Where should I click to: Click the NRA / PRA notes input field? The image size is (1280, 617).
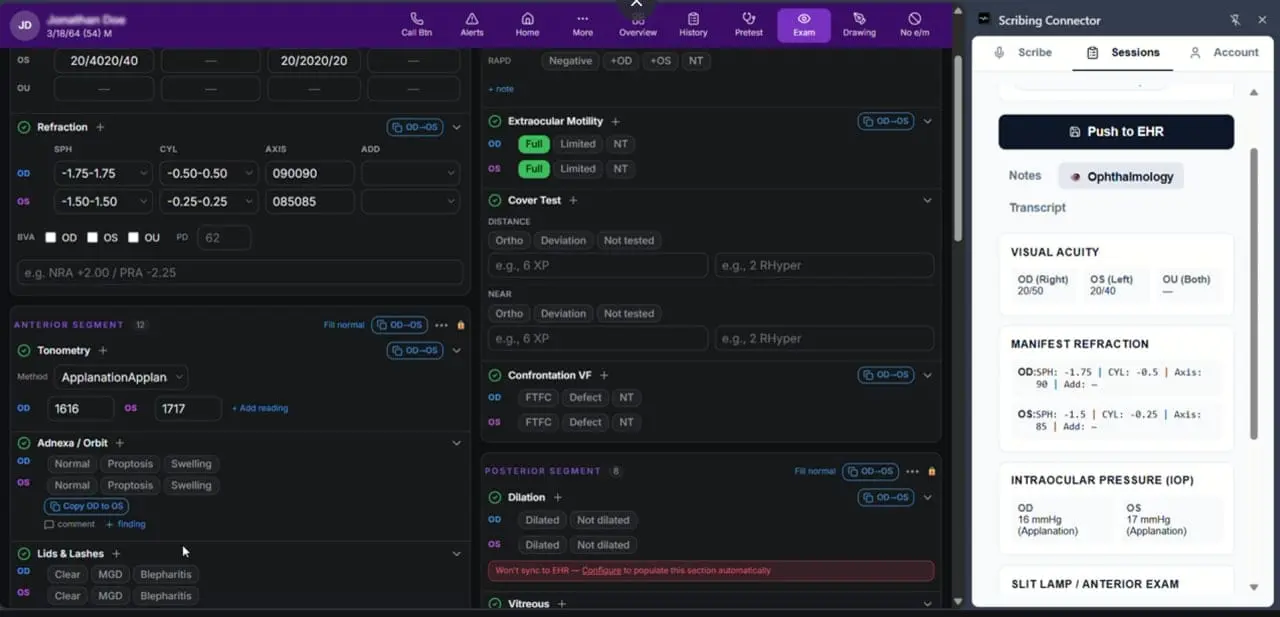tap(240, 272)
